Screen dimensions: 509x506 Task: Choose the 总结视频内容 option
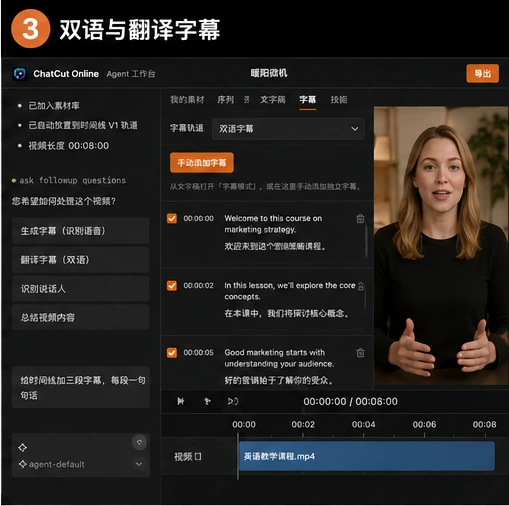click(x=81, y=317)
